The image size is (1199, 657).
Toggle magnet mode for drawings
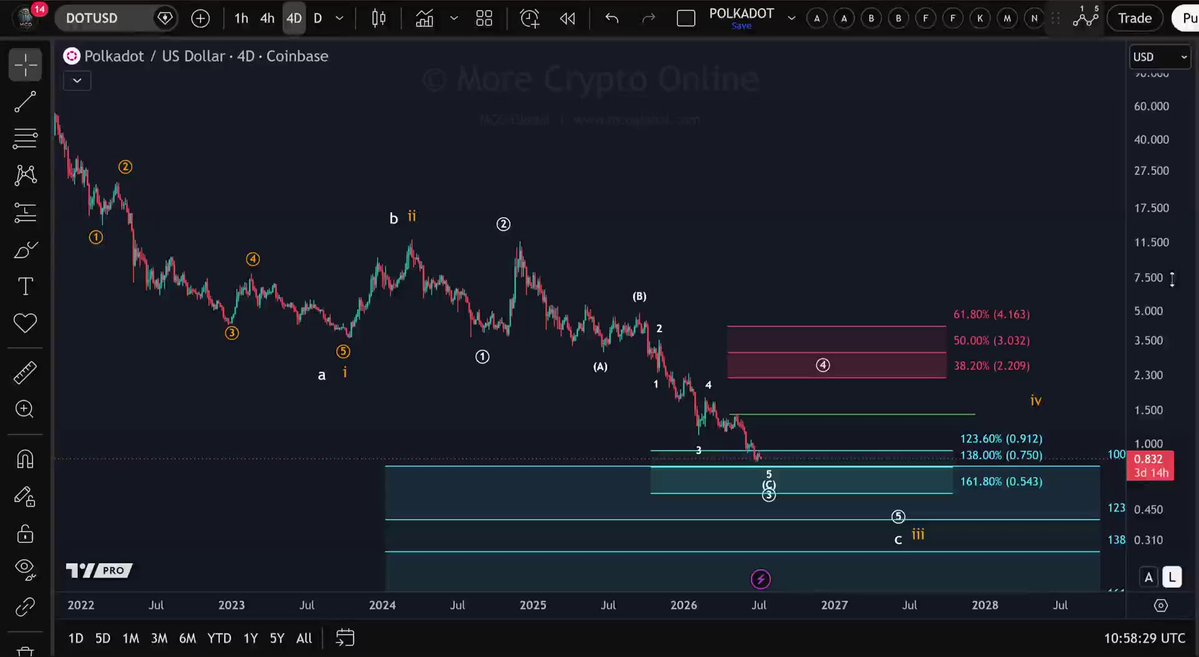(x=25, y=458)
